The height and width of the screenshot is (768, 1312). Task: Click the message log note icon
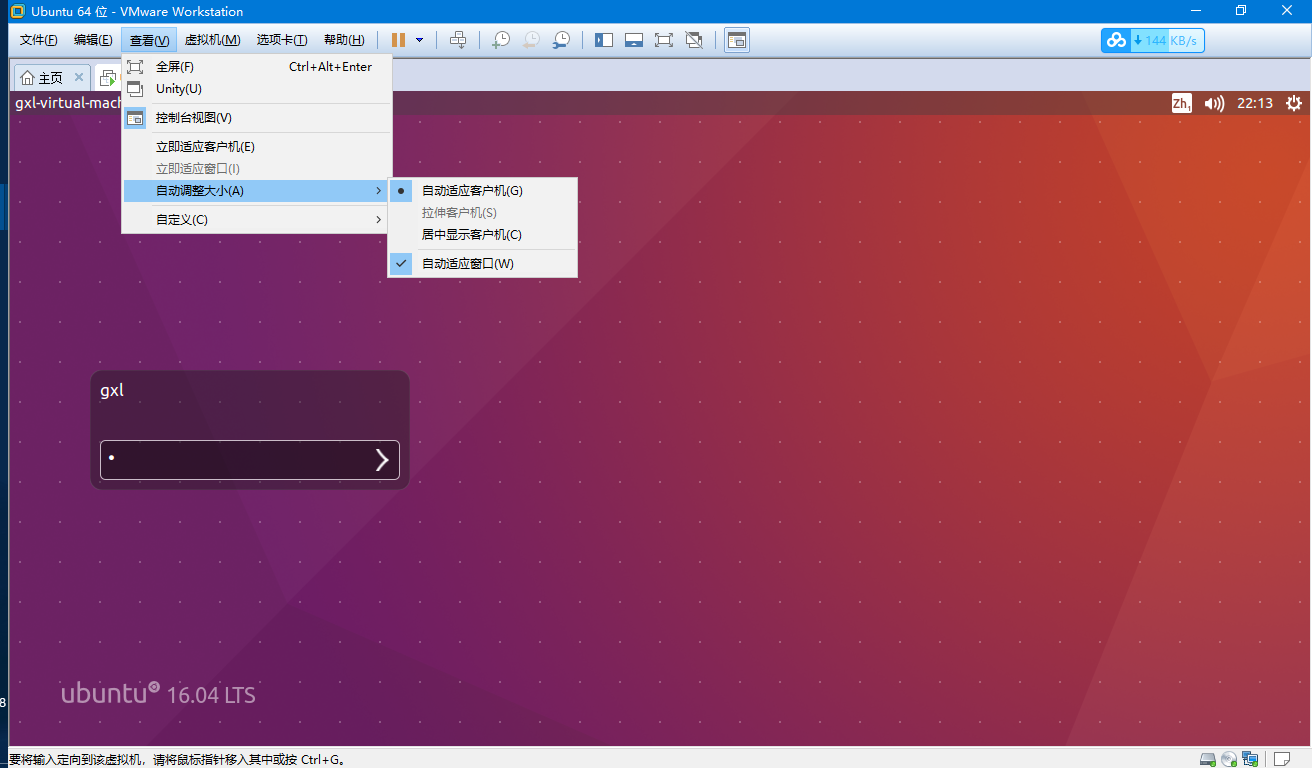(x=1281, y=759)
